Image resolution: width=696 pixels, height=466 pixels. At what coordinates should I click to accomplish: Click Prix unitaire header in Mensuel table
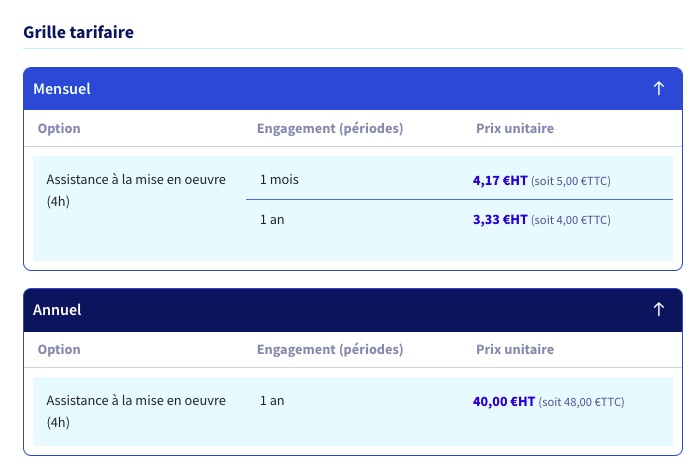515,128
